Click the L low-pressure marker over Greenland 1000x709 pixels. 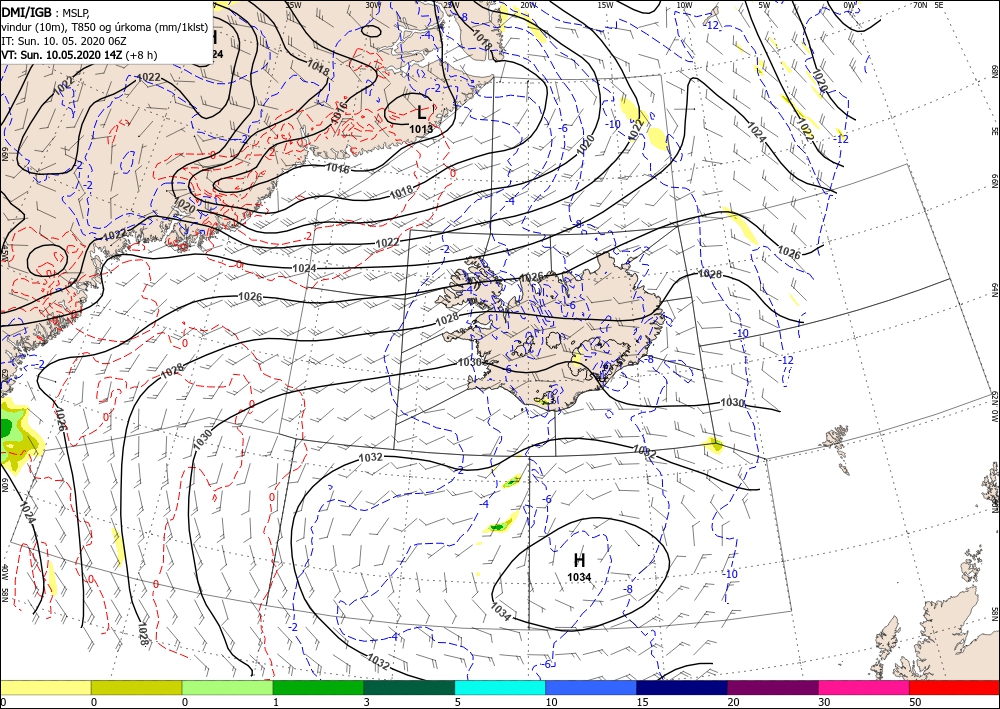pyautogui.click(x=422, y=113)
